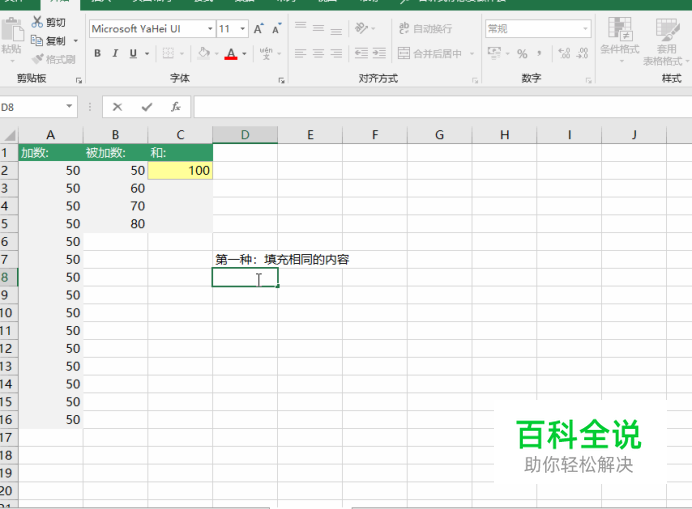Set top vertical alignment
Screen dimensions: 692x509
301,28
